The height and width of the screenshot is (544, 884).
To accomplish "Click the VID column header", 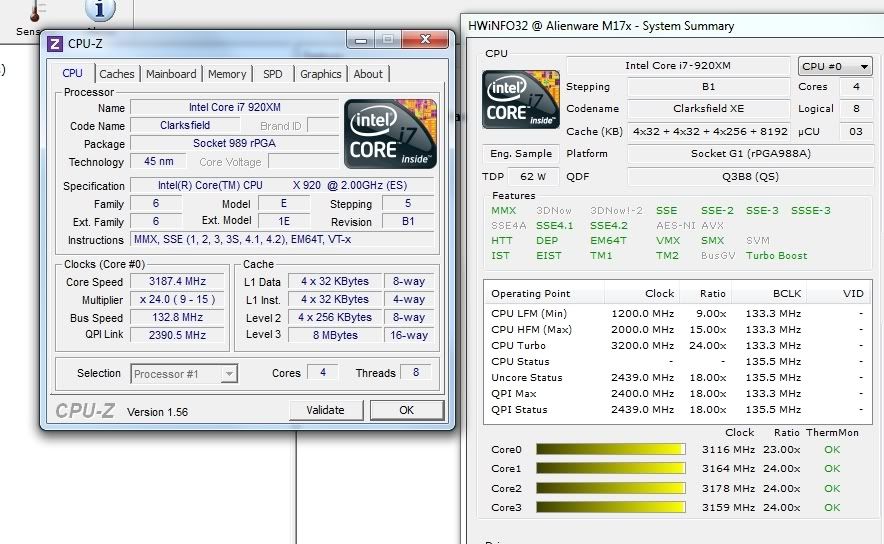I will (x=838, y=294).
